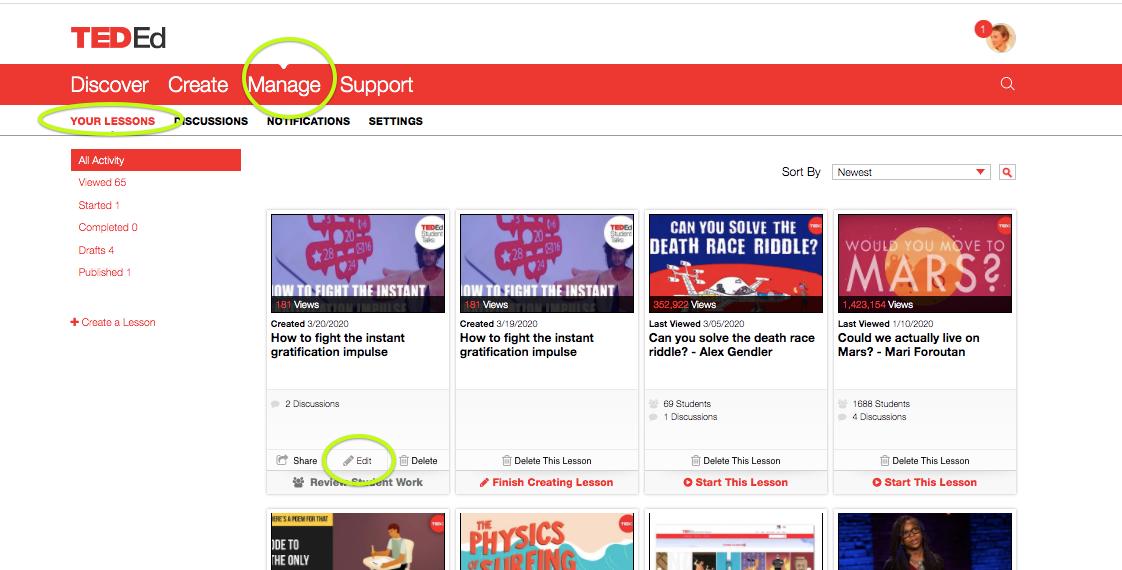
Task: Go to the Settings tab
Action: click(x=395, y=121)
